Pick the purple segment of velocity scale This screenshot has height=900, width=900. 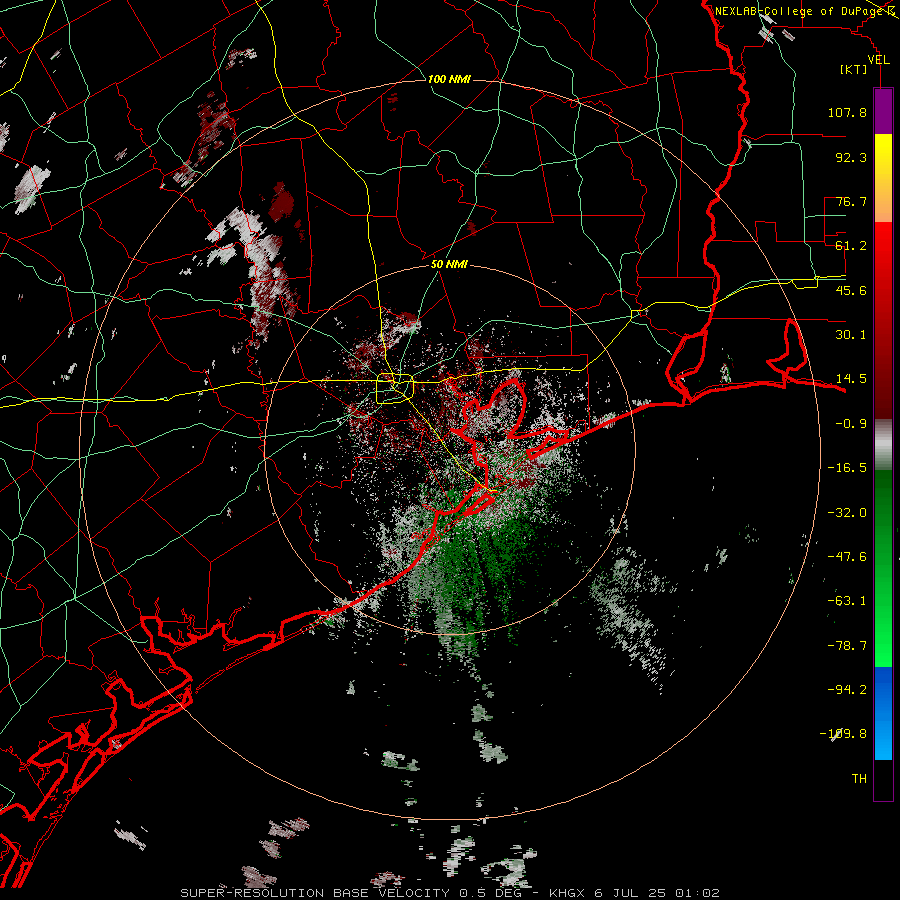[x=883, y=111]
